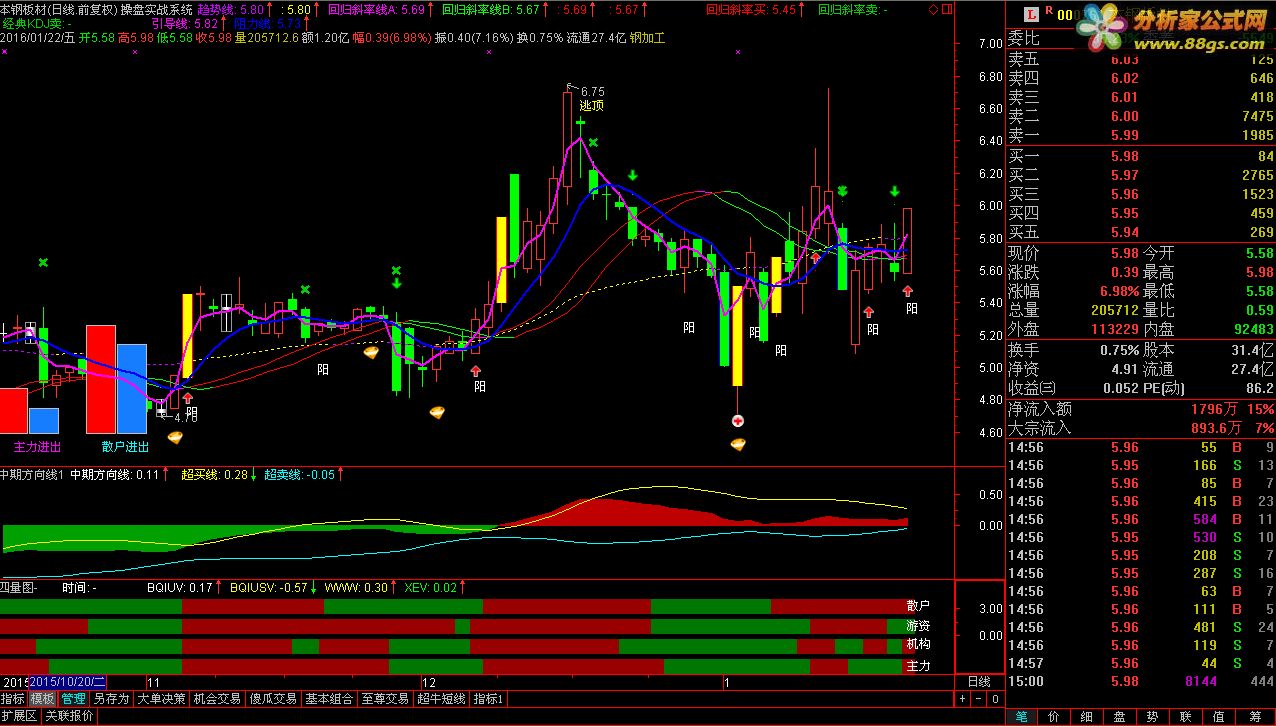Image resolution: width=1276 pixels, height=727 pixels.
Task: Click the 15:00 tick with volume 8144
Action: click(x=1141, y=681)
